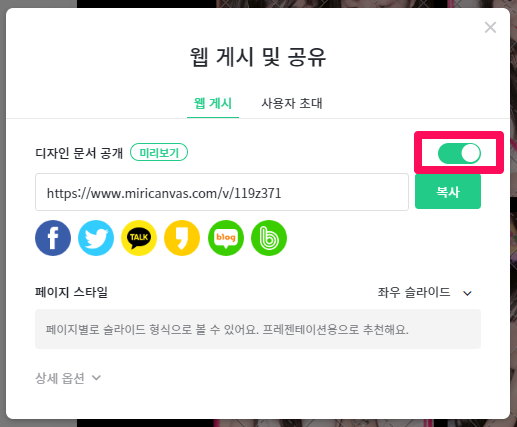The width and height of the screenshot is (517, 427).
Task: Share to Naver blog icon
Action: (226, 238)
